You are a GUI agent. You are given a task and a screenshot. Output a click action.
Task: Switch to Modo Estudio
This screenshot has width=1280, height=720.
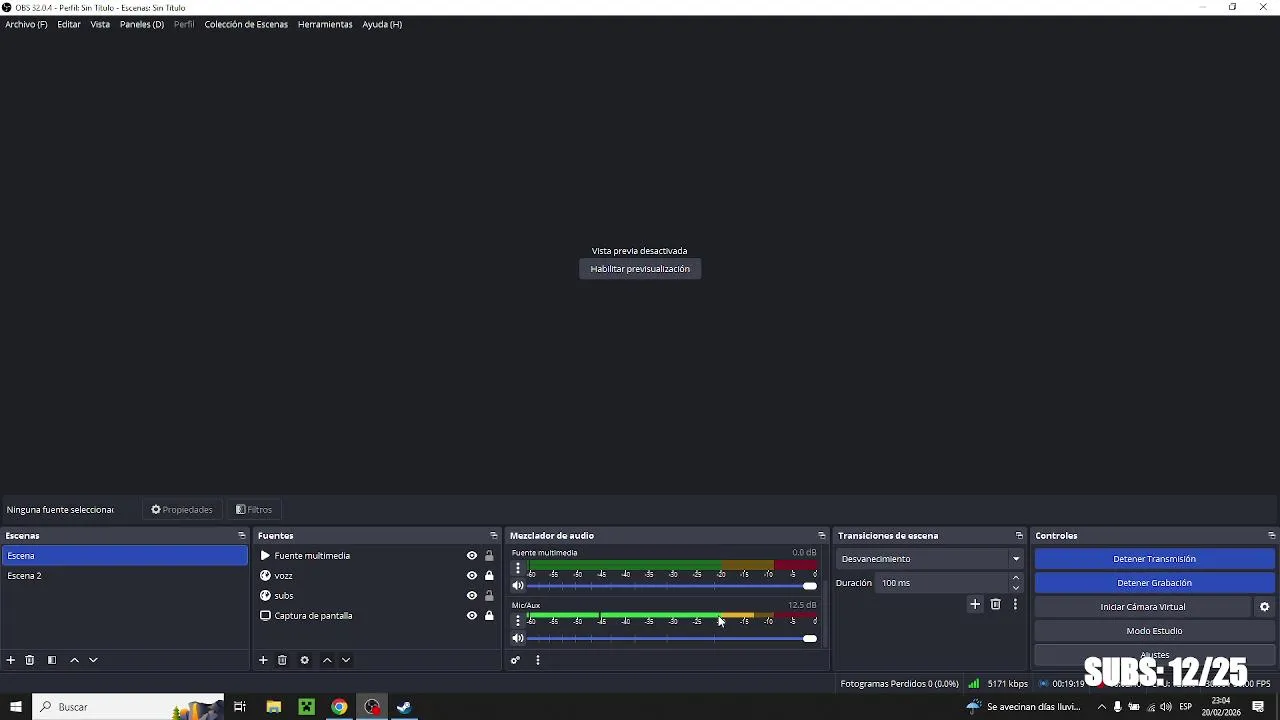coord(1154,631)
